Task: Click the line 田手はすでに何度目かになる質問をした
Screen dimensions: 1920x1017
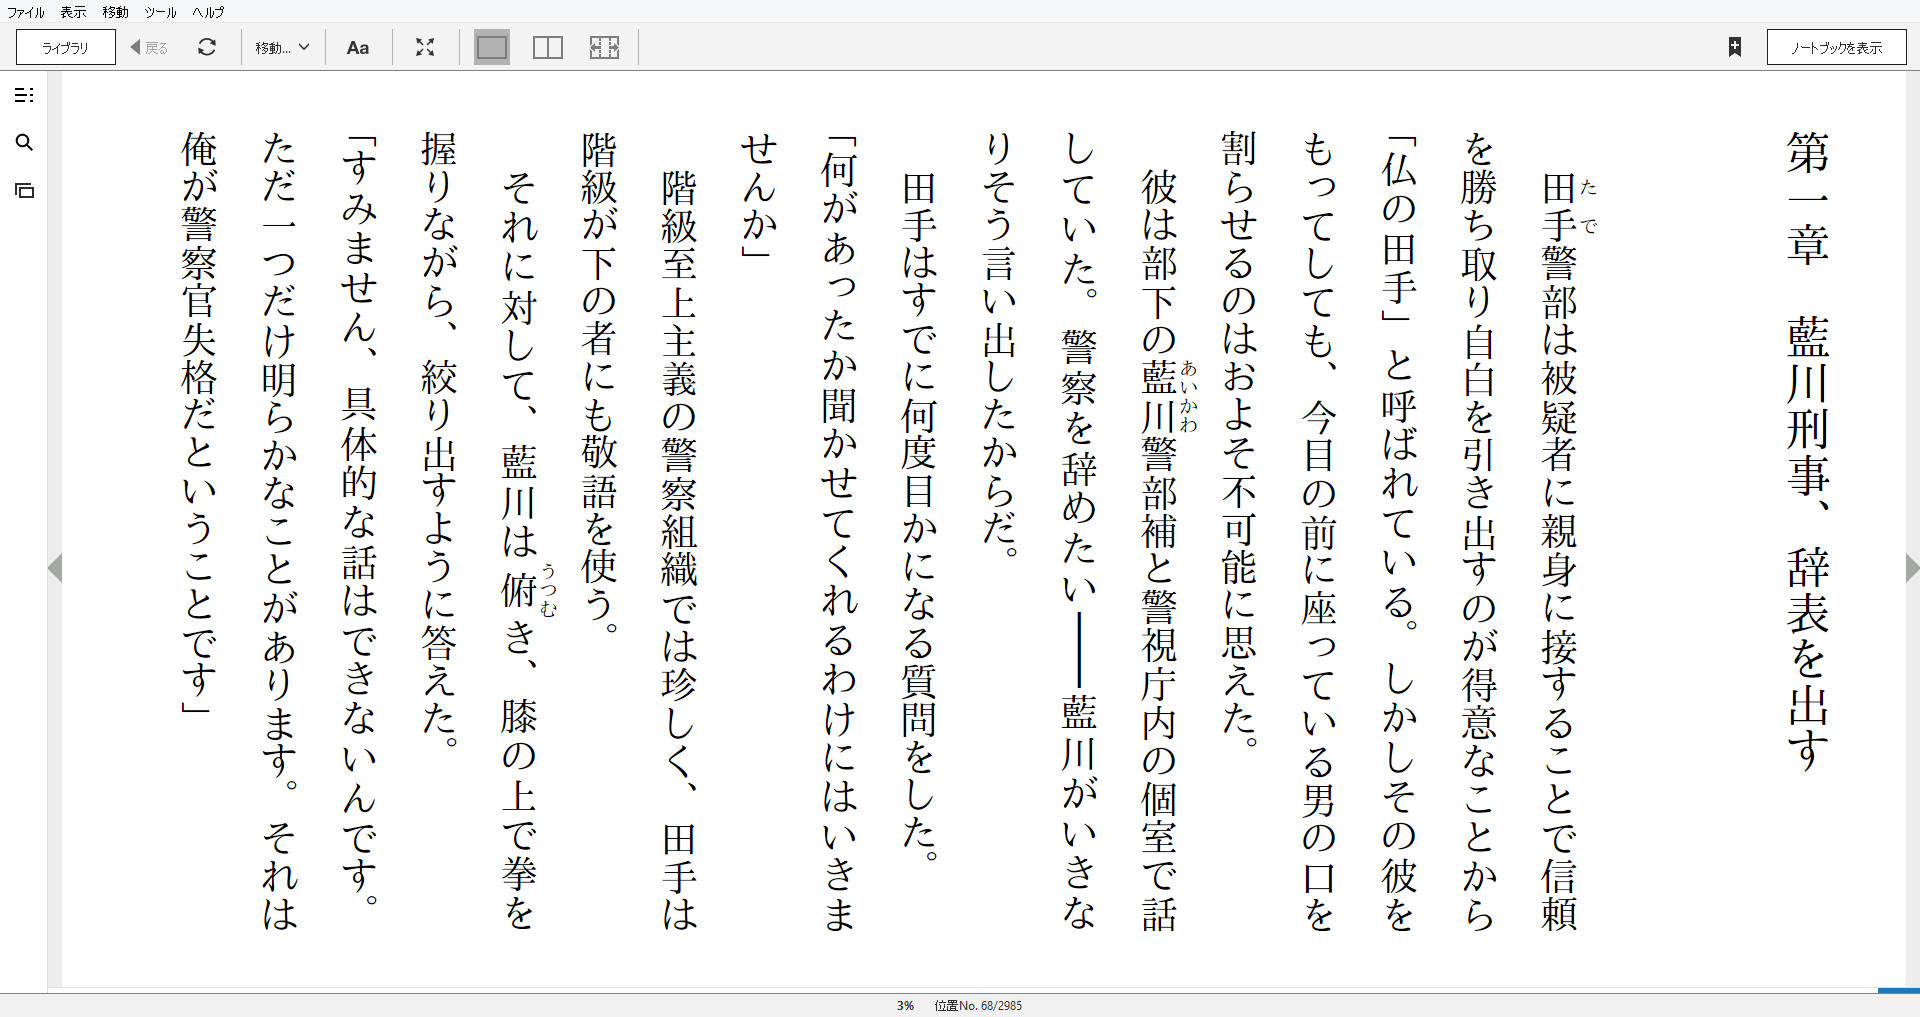Action: [x=920, y=516]
